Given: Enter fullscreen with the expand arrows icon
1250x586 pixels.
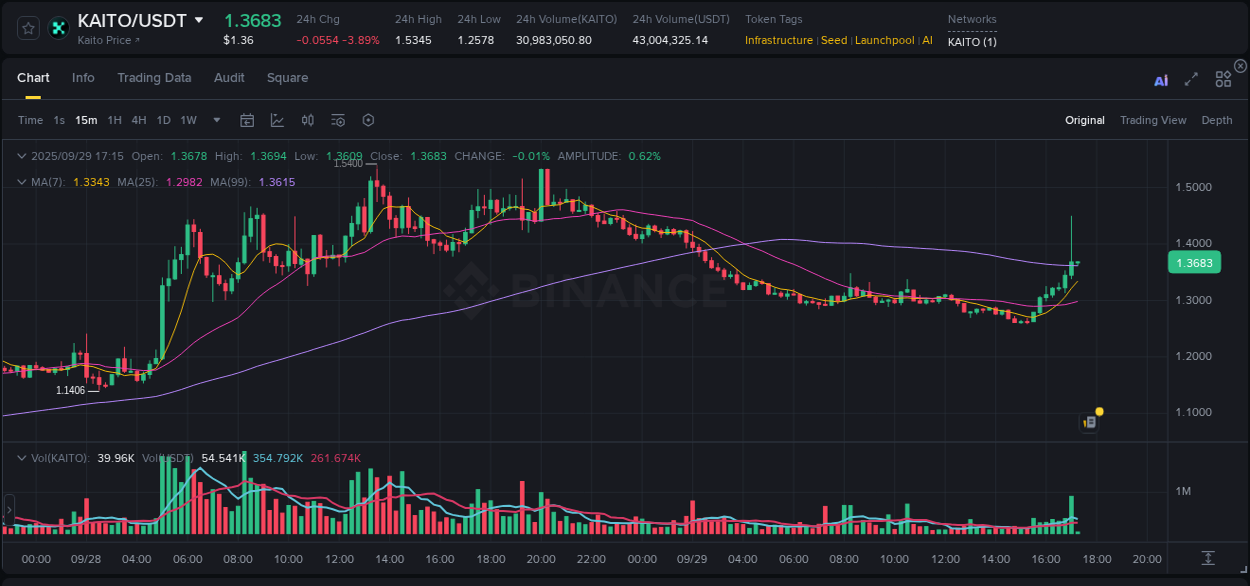Looking at the screenshot, I should click(1190, 78).
